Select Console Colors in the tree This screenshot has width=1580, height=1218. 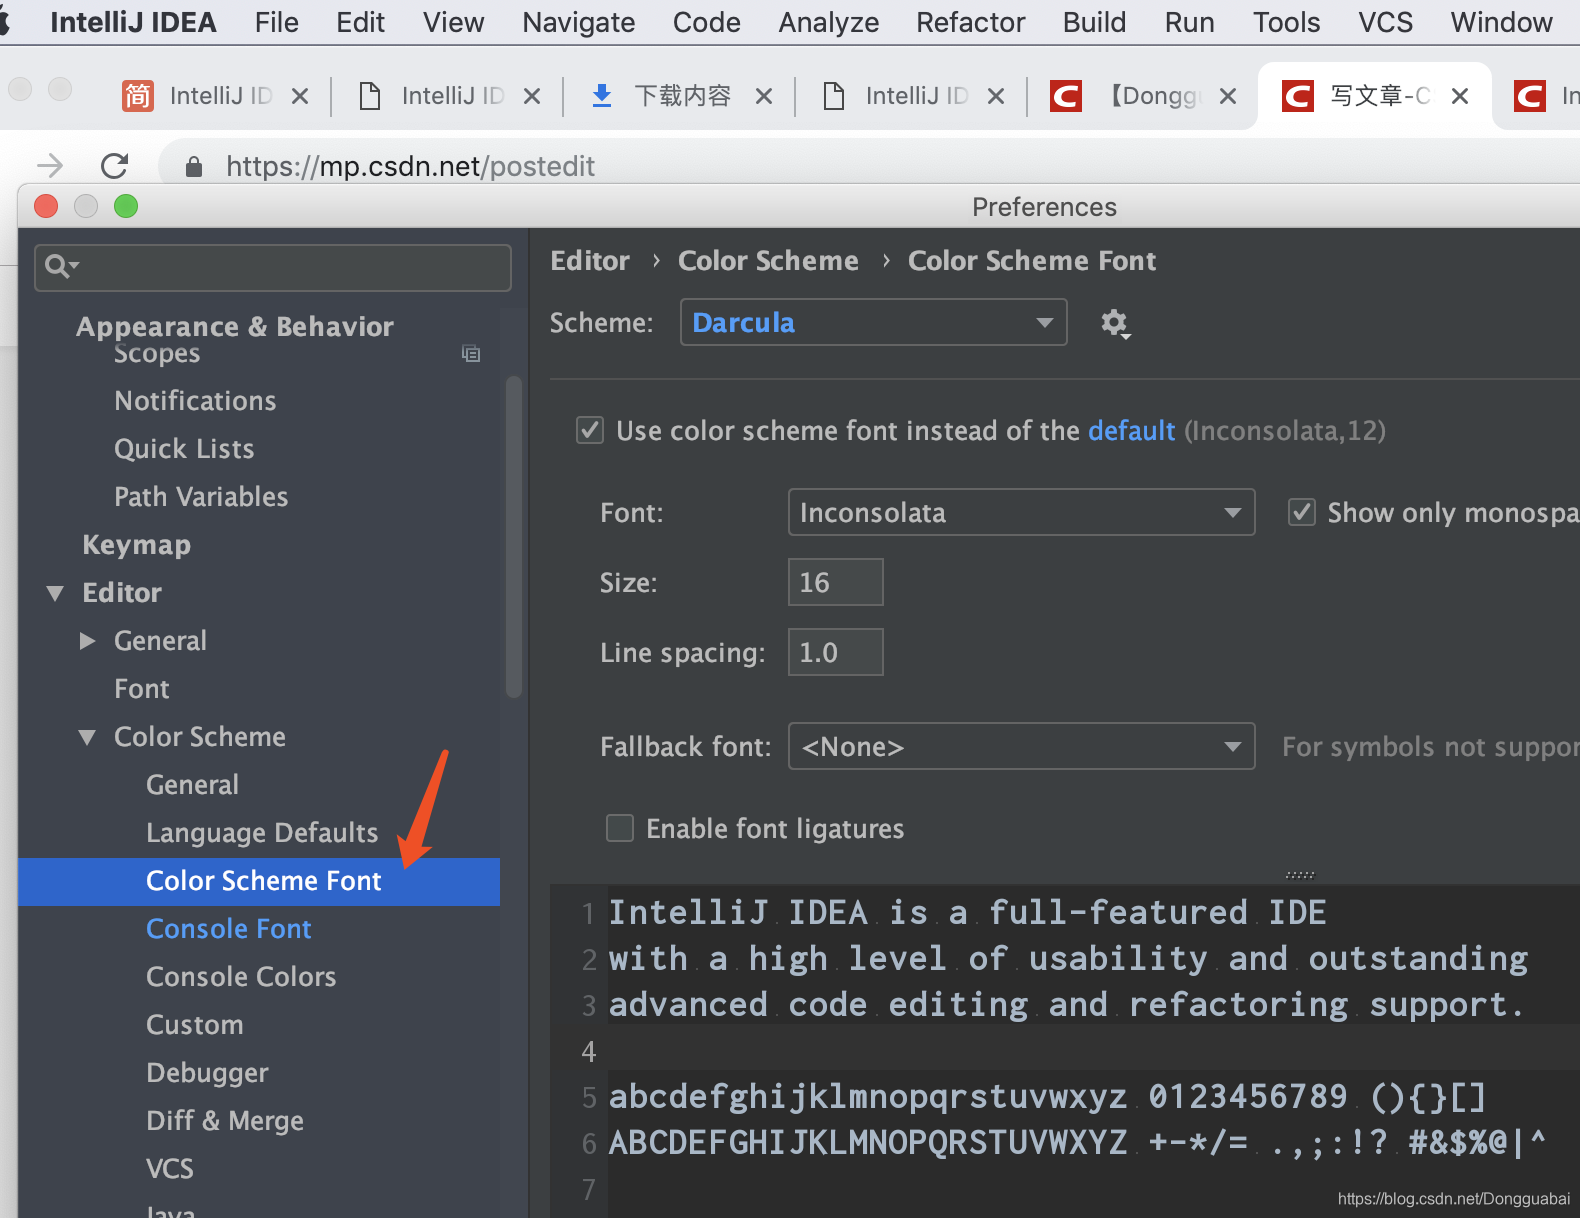pyautogui.click(x=241, y=977)
